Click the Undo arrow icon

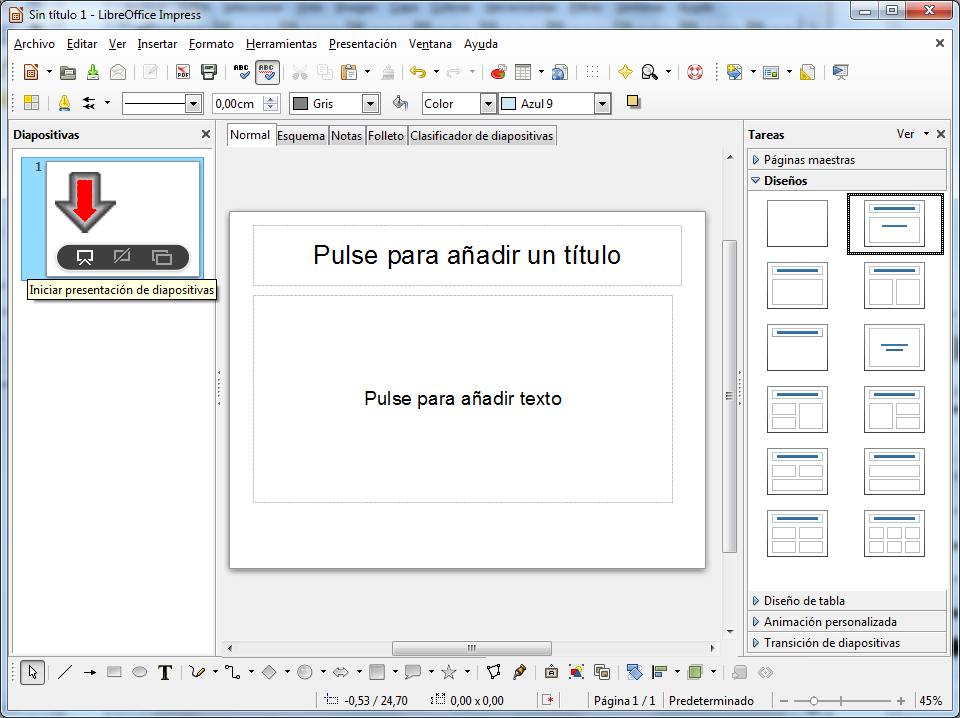[x=418, y=72]
